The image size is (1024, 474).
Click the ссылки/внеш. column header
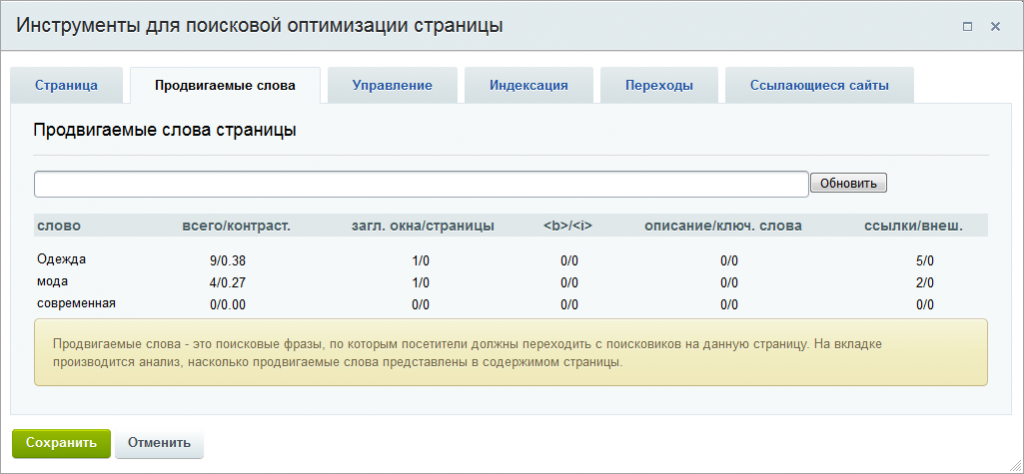pos(914,226)
